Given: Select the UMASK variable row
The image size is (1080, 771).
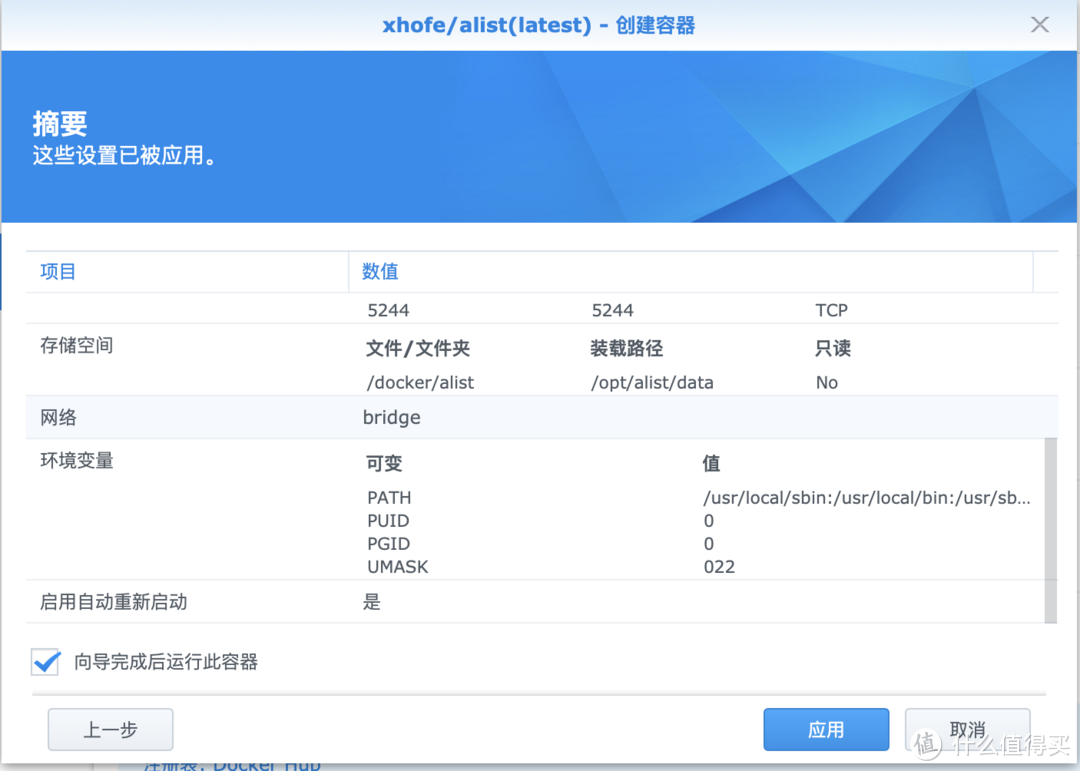Looking at the screenshot, I should point(398,566).
